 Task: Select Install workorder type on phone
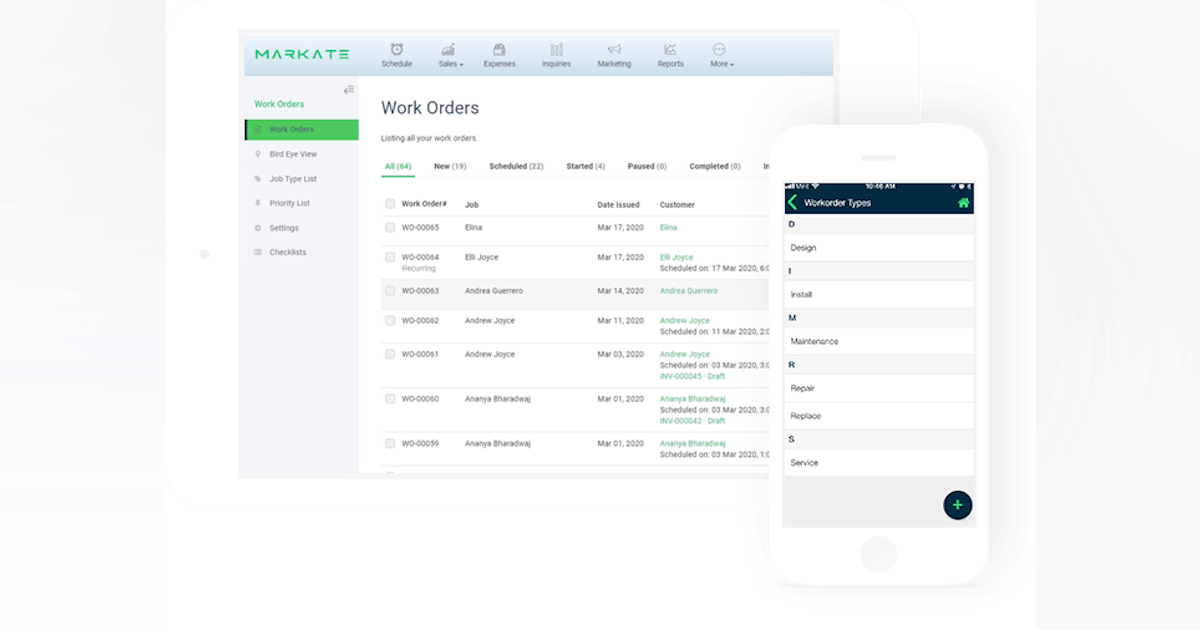pyautogui.click(x=879, y=294)
